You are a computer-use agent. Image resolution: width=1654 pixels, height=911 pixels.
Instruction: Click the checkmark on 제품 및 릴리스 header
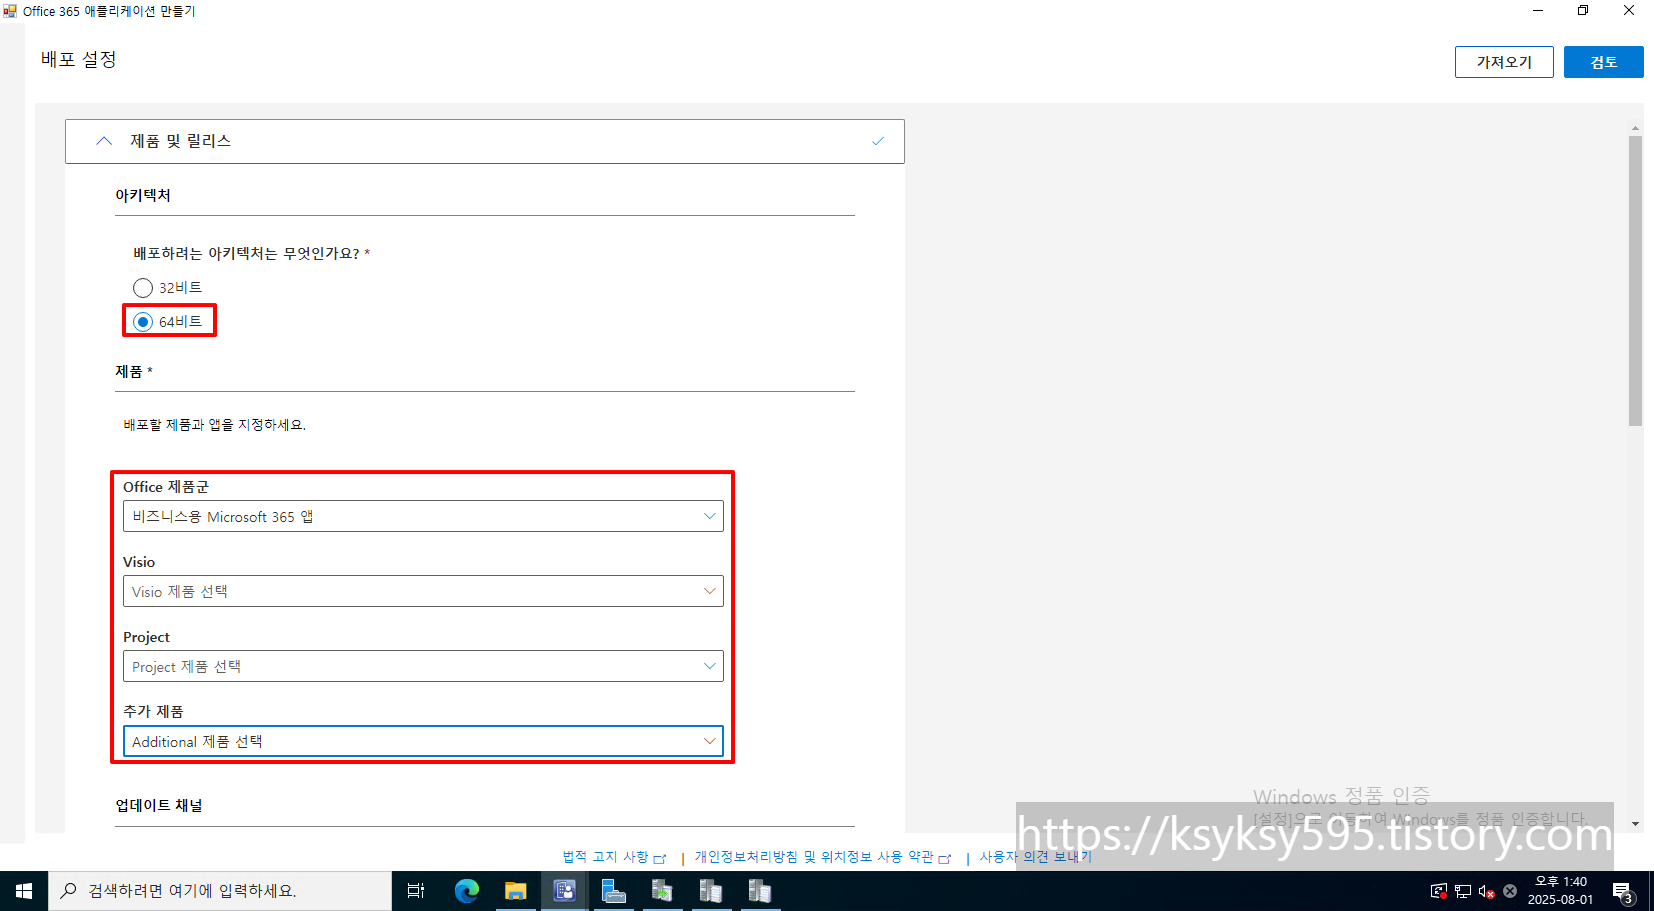tap(878, 141)
